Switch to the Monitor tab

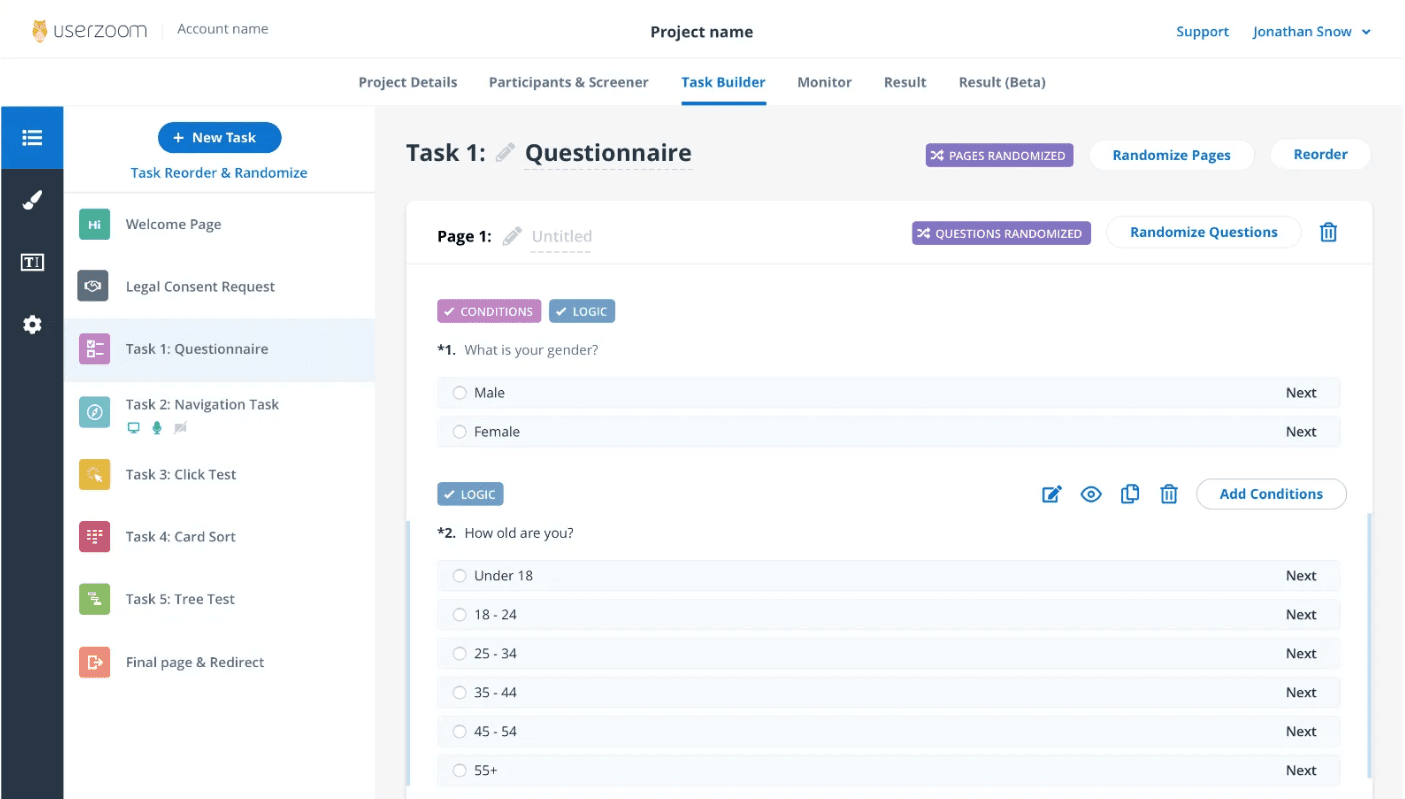(x=824, y=82)
